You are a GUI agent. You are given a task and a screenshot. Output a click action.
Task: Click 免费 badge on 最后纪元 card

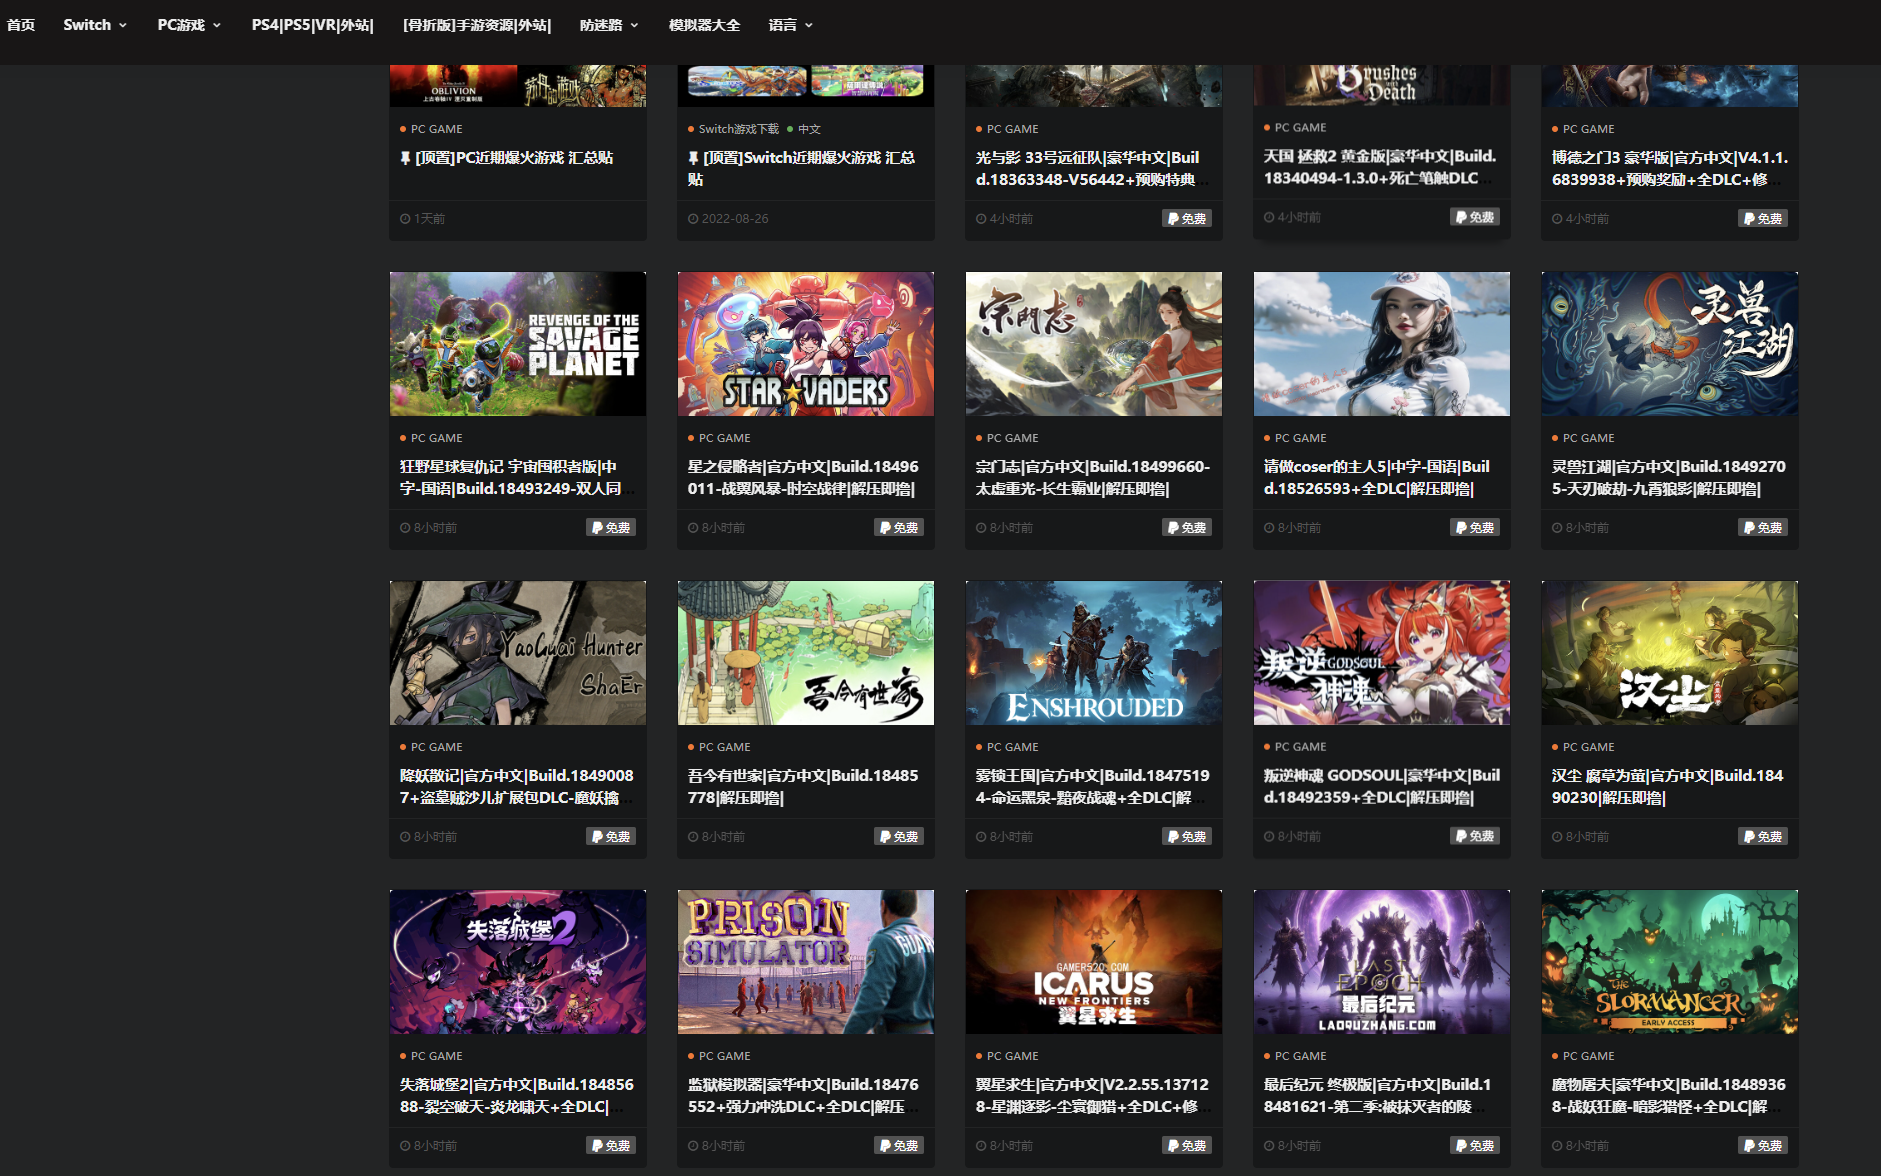click(1475, 1145)
